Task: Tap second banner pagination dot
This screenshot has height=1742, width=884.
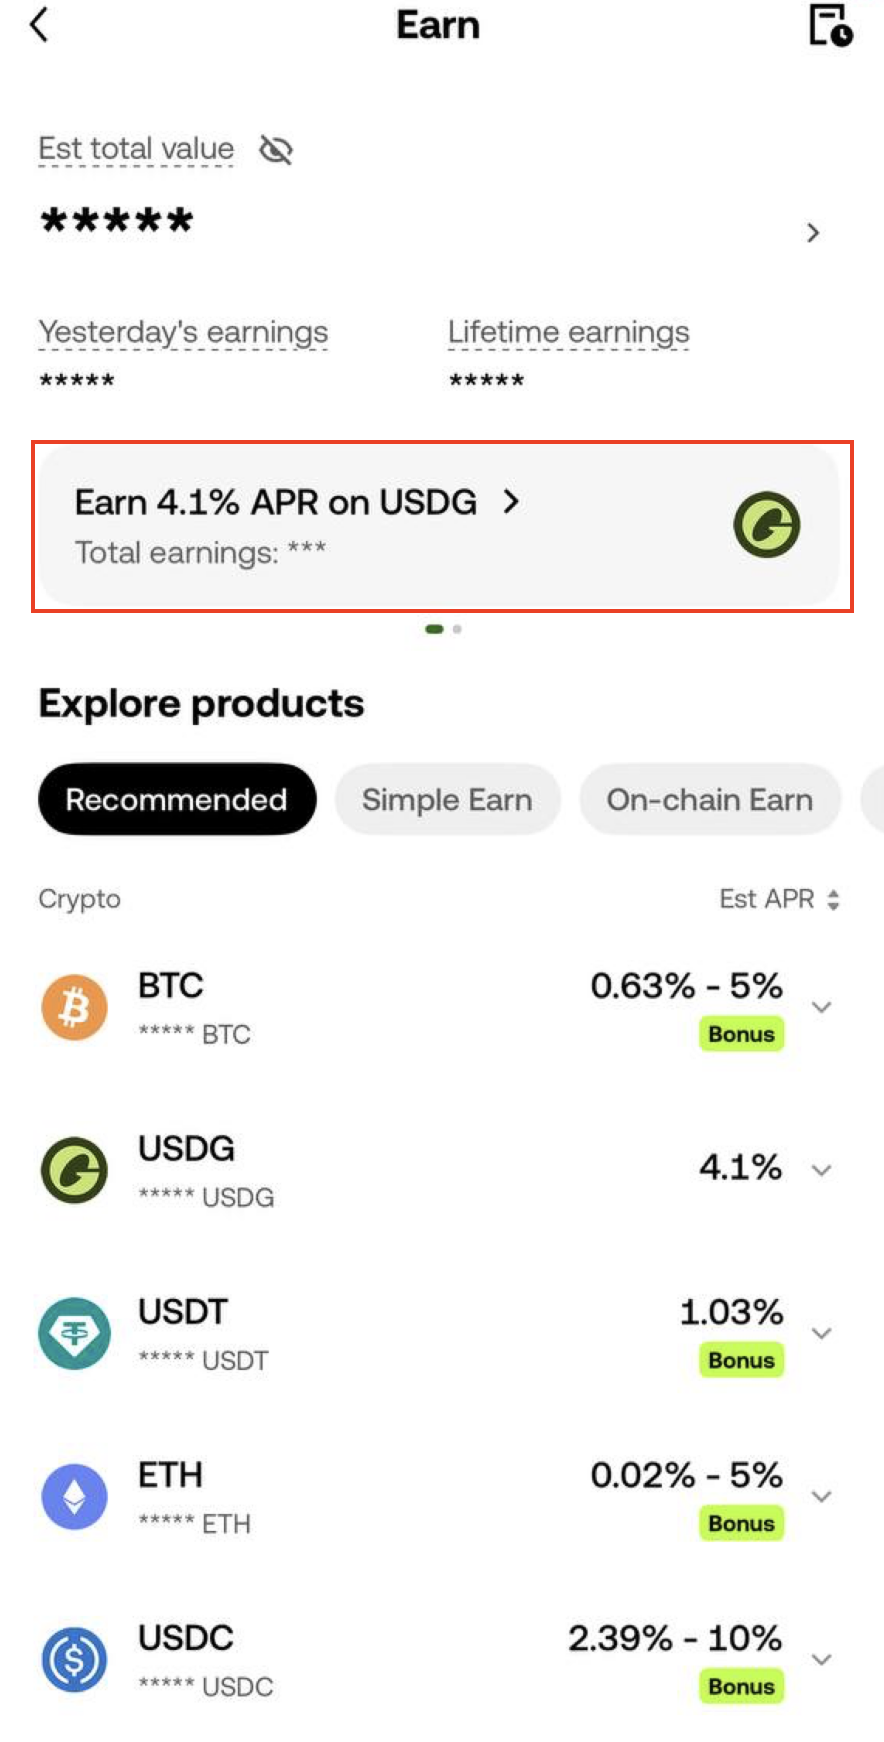Action: [457, 629]
